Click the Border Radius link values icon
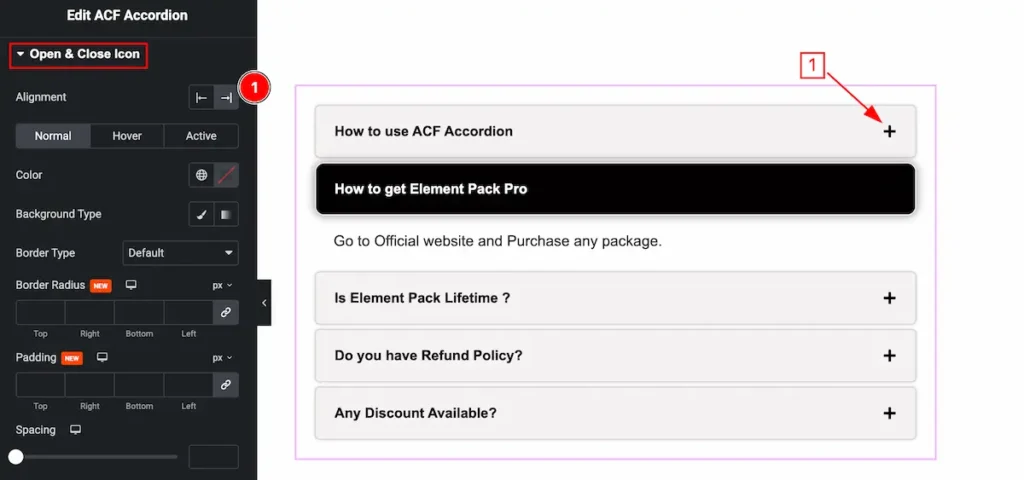1024x480 pixels. pos(226,313)
